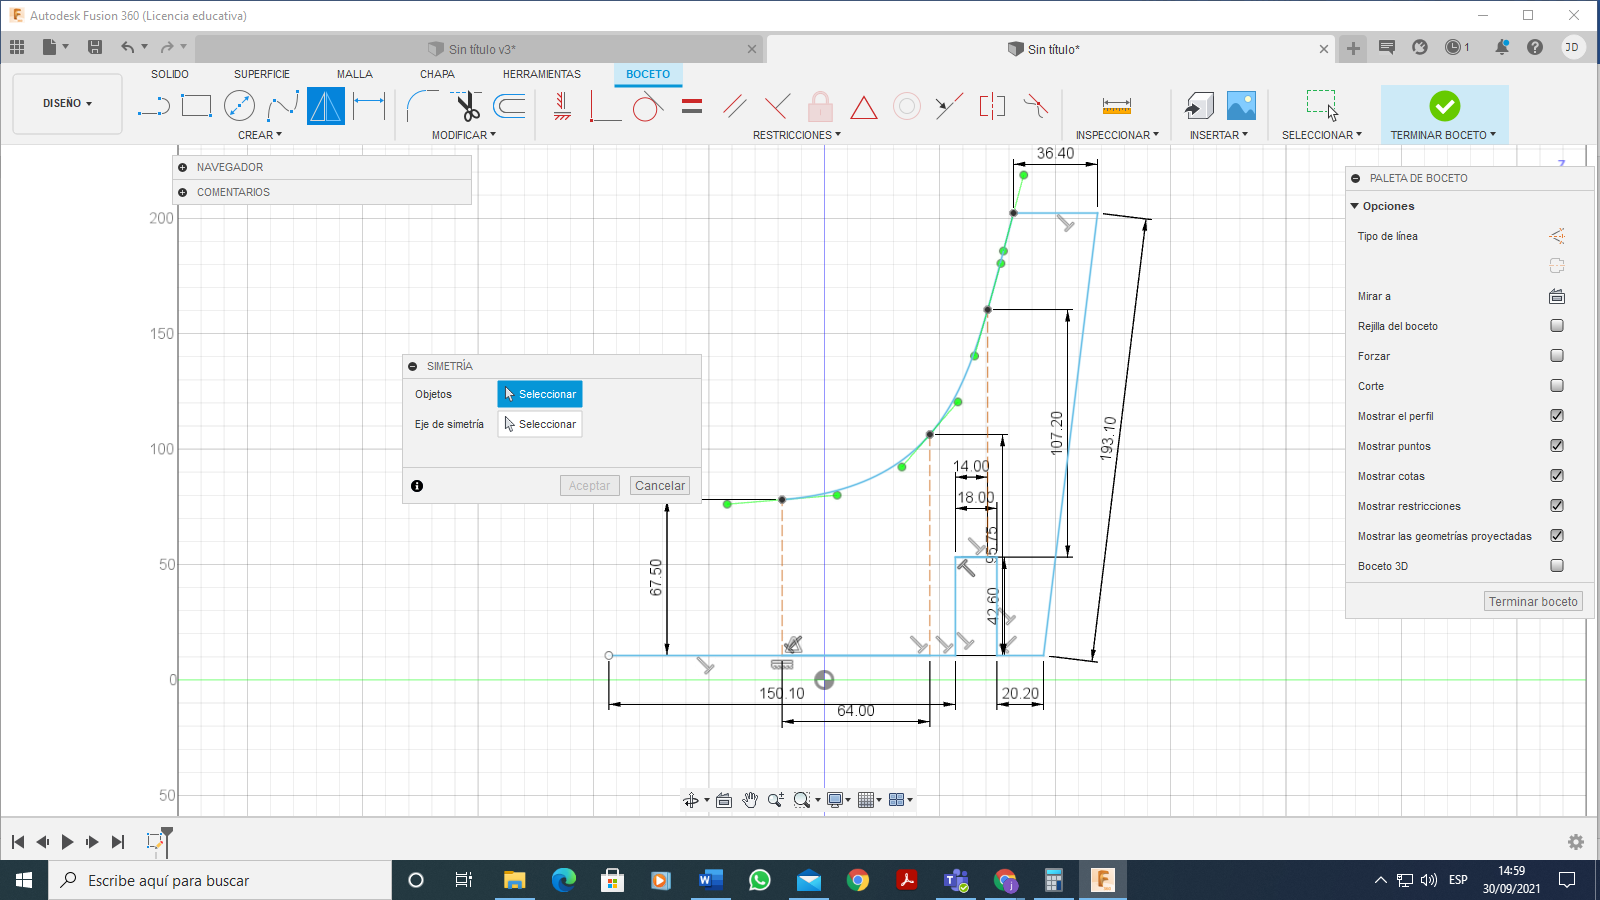Select the Sketch Dimension tool
The height and width of the screenshot is (900, 1600).
(369, 106)
